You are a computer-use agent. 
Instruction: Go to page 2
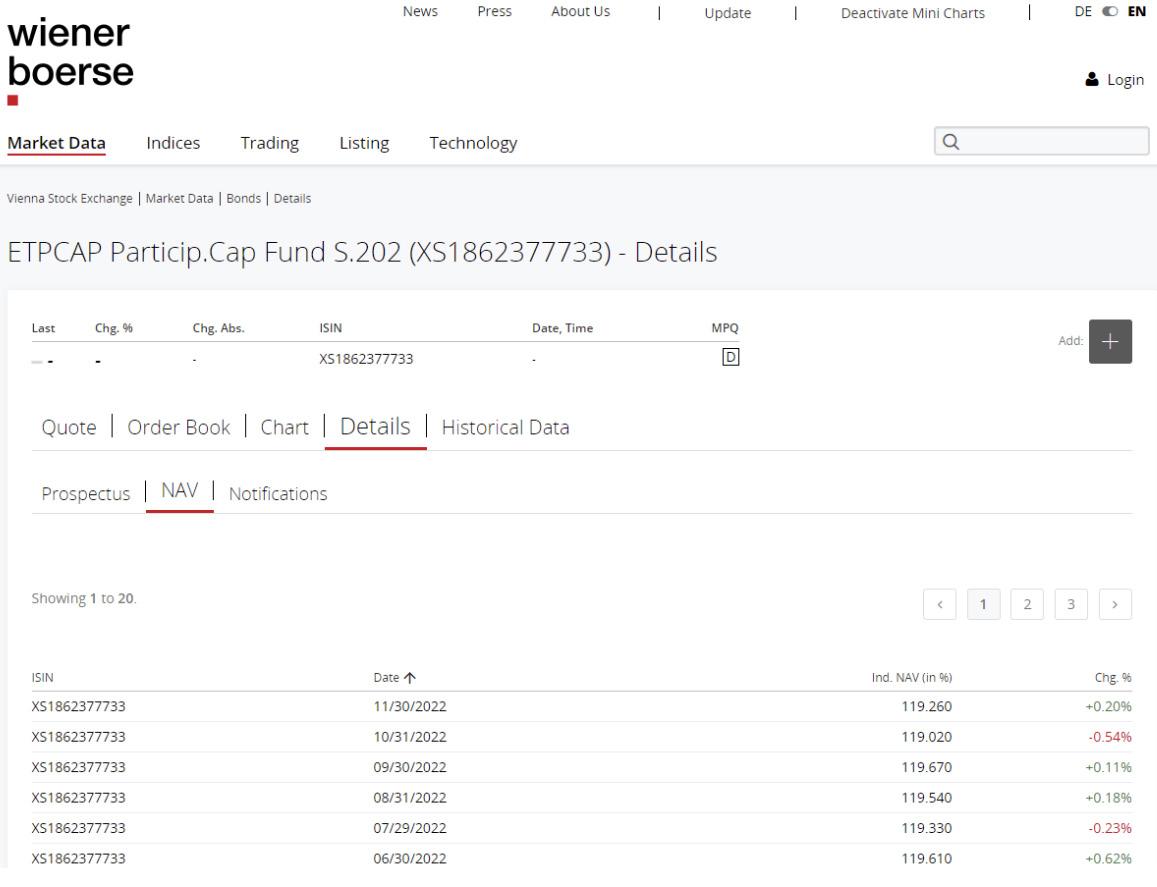click(x=1027, y=604)
